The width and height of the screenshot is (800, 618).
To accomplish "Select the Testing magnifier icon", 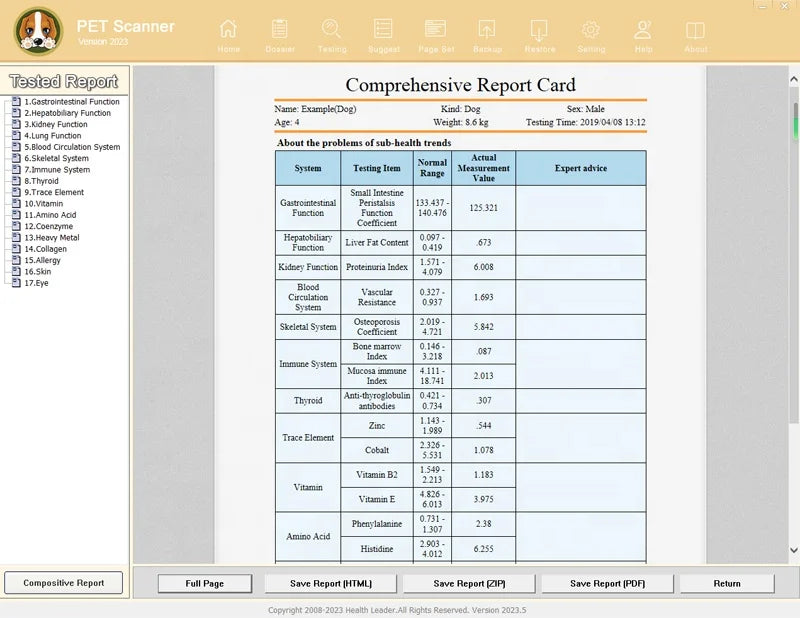I will tap(331, 29).
